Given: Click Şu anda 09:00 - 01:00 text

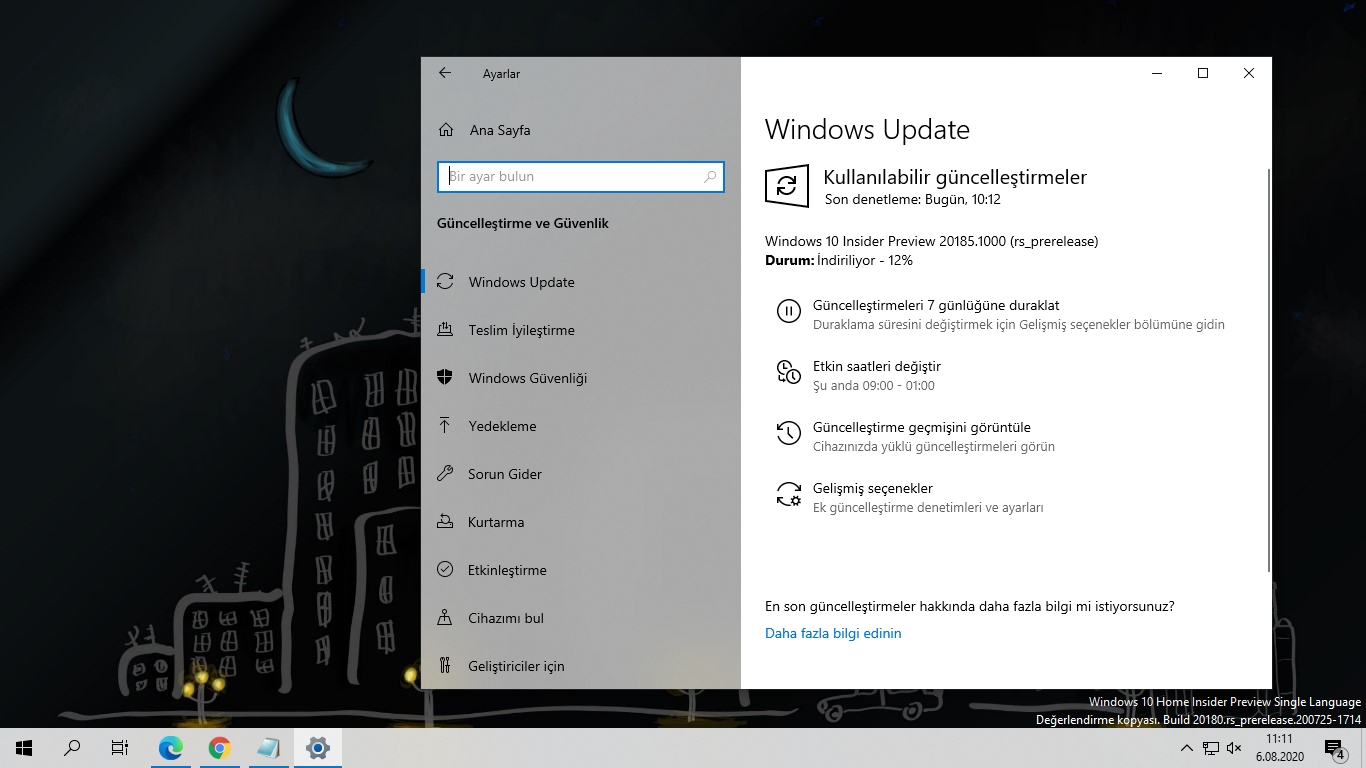Looking at the screenshot, I should 874,386.
